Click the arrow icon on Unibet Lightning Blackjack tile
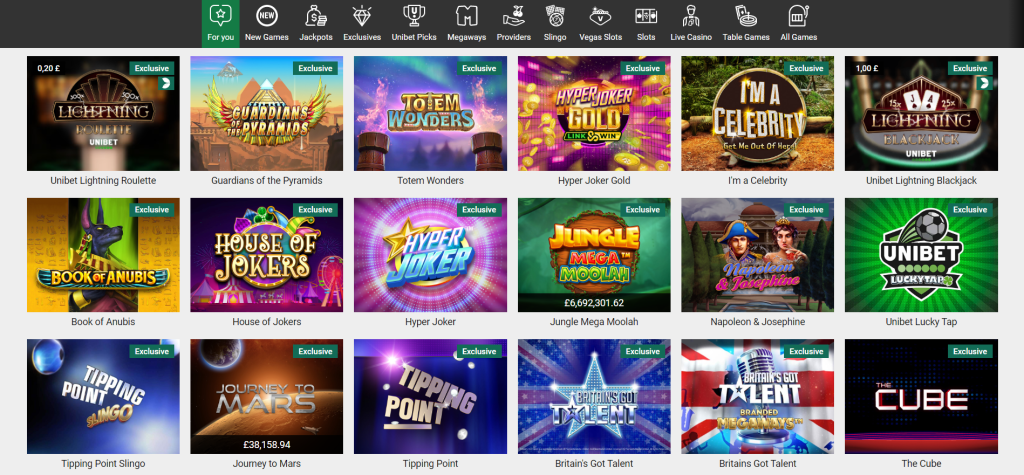Image resolution: width=1024 pixels, height=475 pixels. click(984, 83)
